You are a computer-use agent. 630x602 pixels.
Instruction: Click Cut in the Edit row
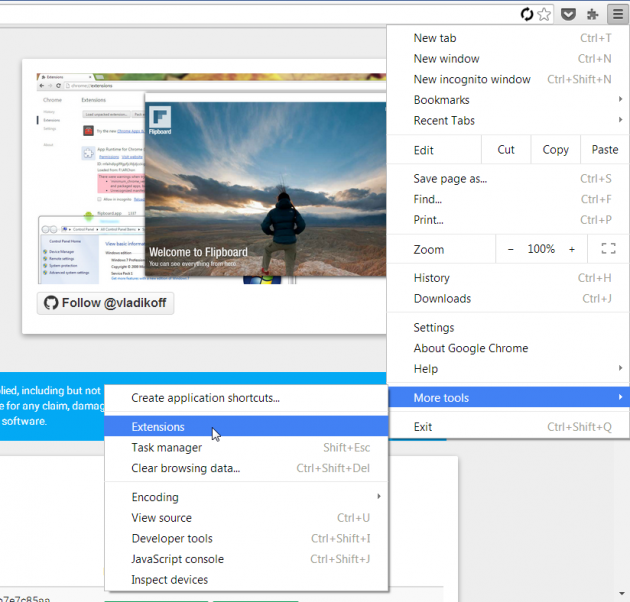point(506,149)
